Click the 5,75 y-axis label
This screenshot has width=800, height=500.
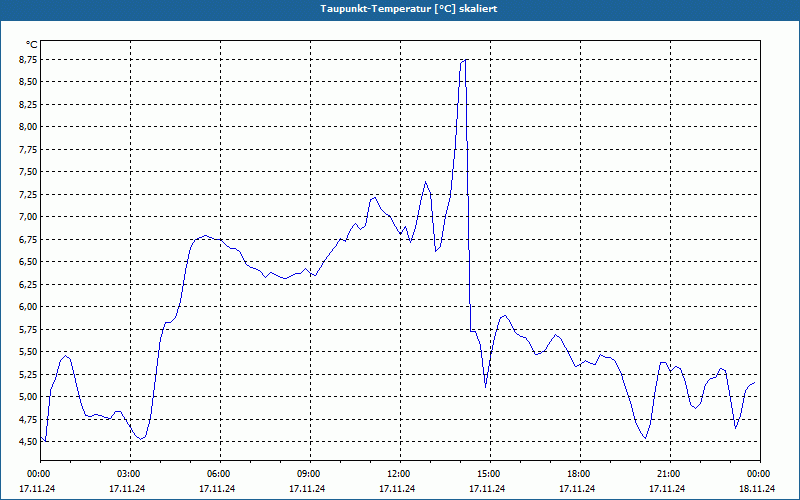[29, 329]
